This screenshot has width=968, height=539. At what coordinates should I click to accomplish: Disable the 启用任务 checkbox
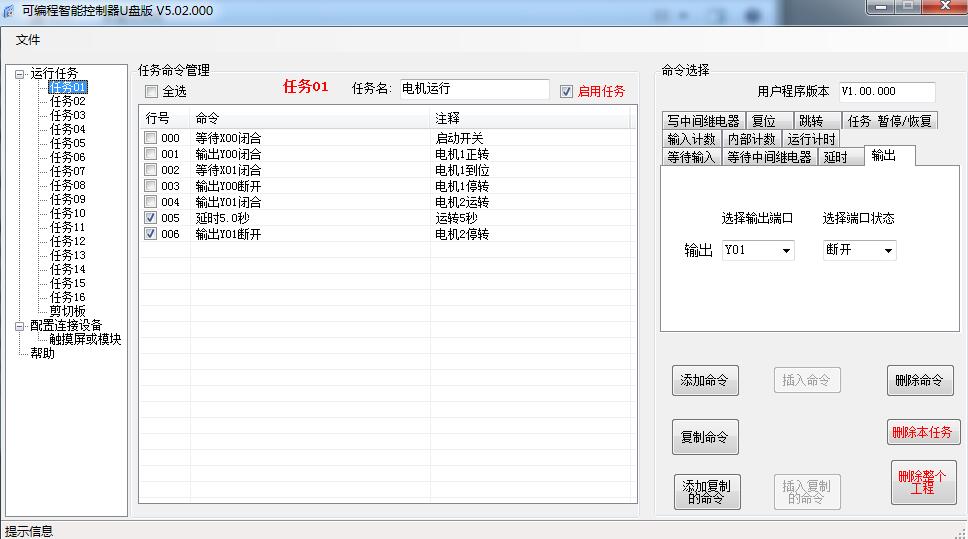pos(567,91)
